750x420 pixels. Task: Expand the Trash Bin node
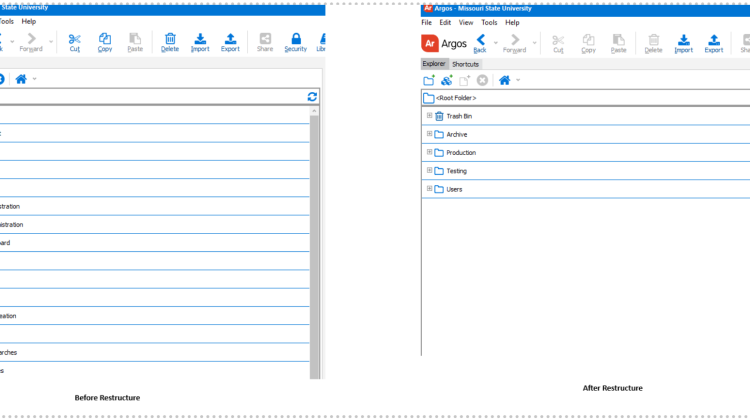click(429, 116)
